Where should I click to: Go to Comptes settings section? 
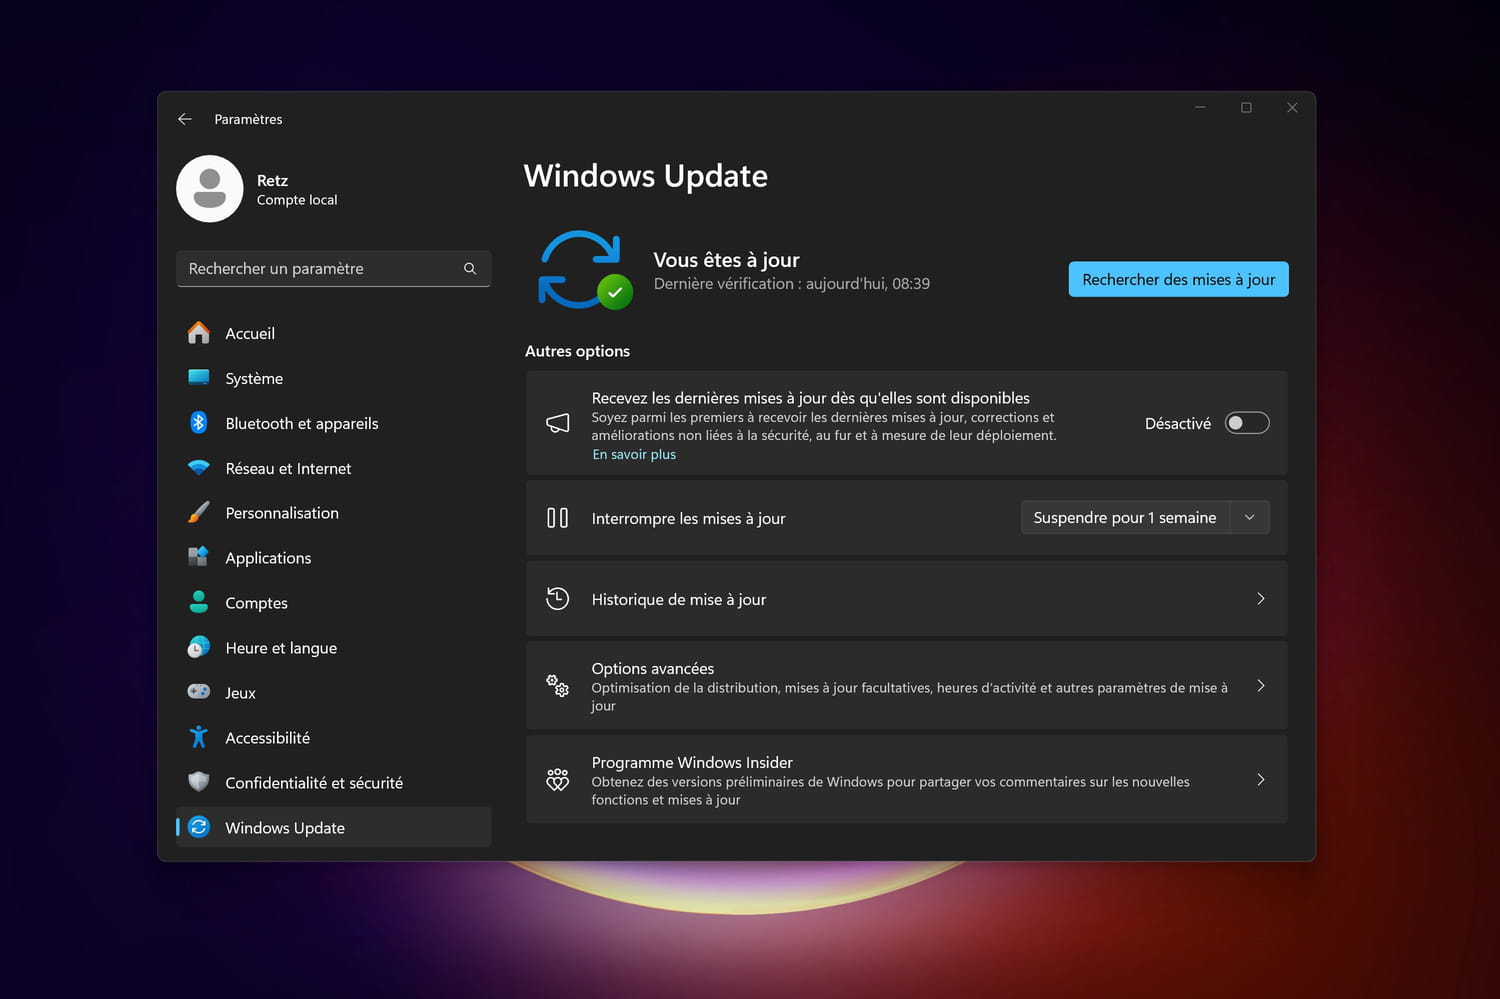pos(256,603)
